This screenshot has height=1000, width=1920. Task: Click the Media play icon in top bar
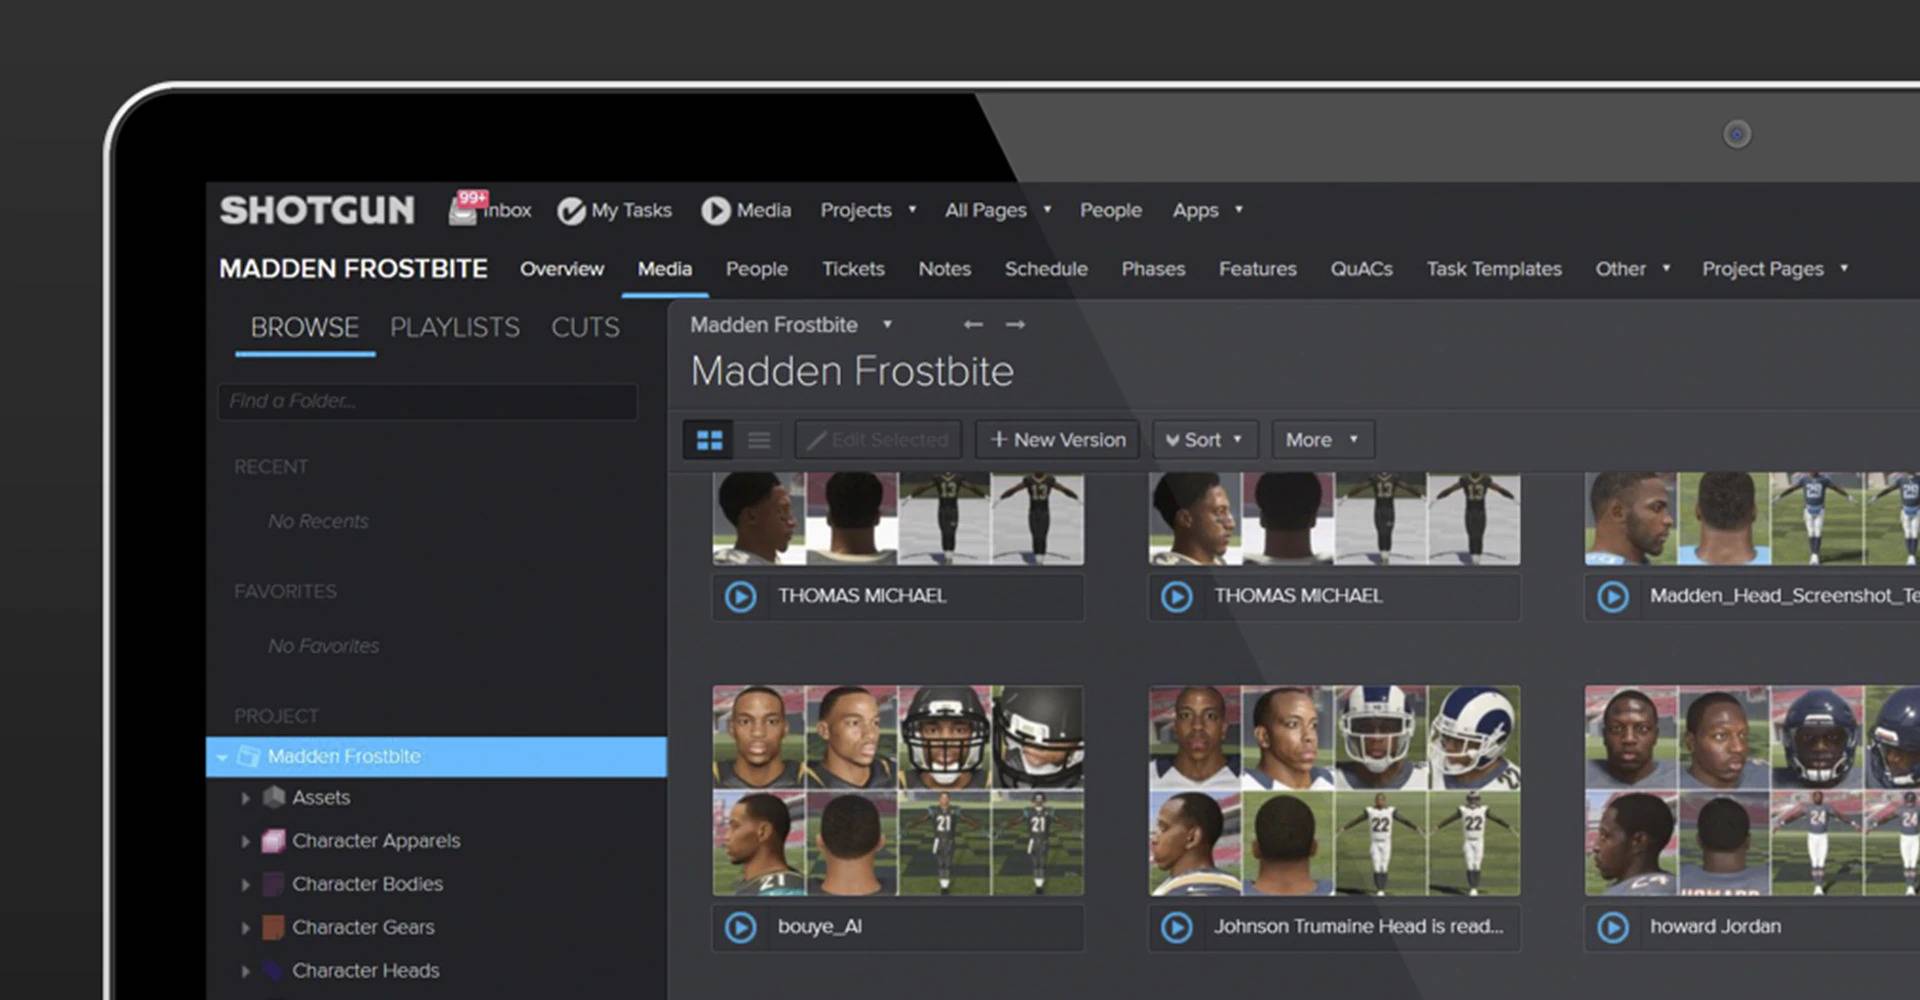click(x=715, y=211)
